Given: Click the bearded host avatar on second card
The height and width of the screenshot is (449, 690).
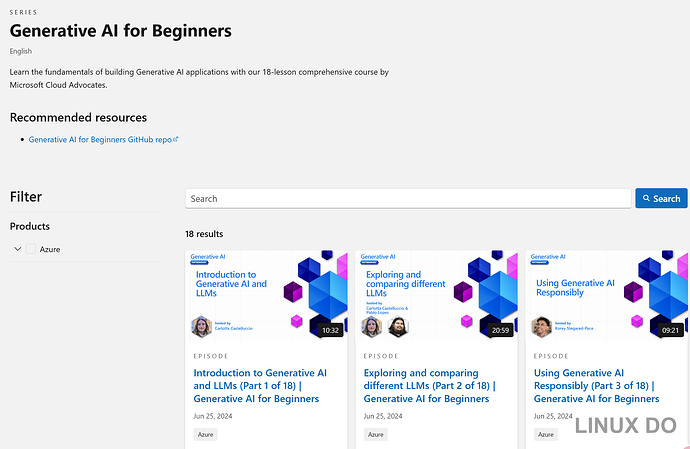Looking at the screenshot, I should coord(398,327).
